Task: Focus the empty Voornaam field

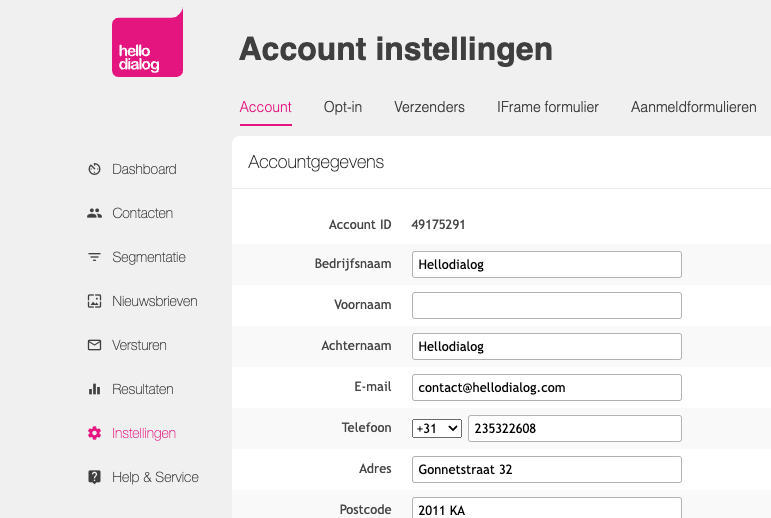Action: point(547,305)
